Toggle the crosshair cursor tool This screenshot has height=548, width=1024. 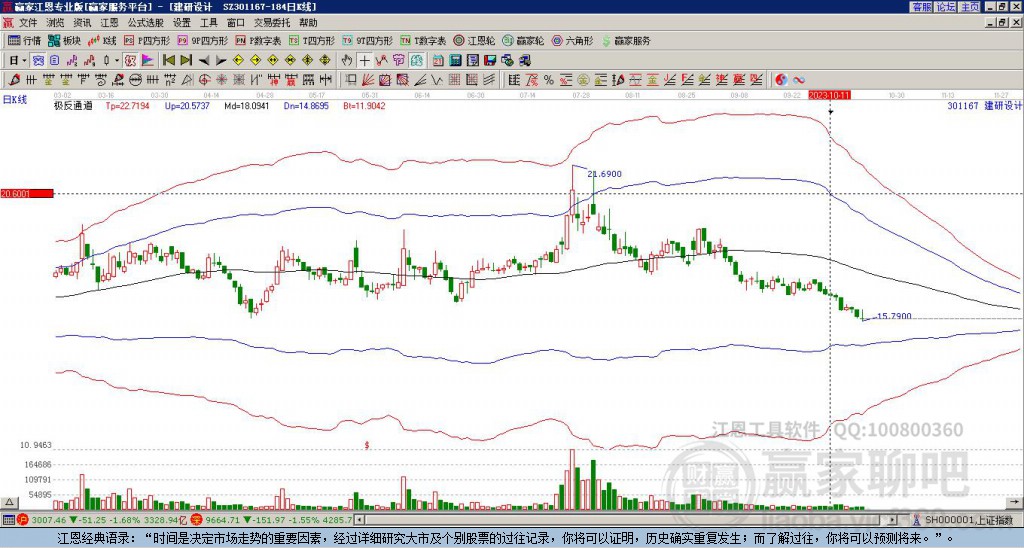pyautogui.click(x=364, y=61)
